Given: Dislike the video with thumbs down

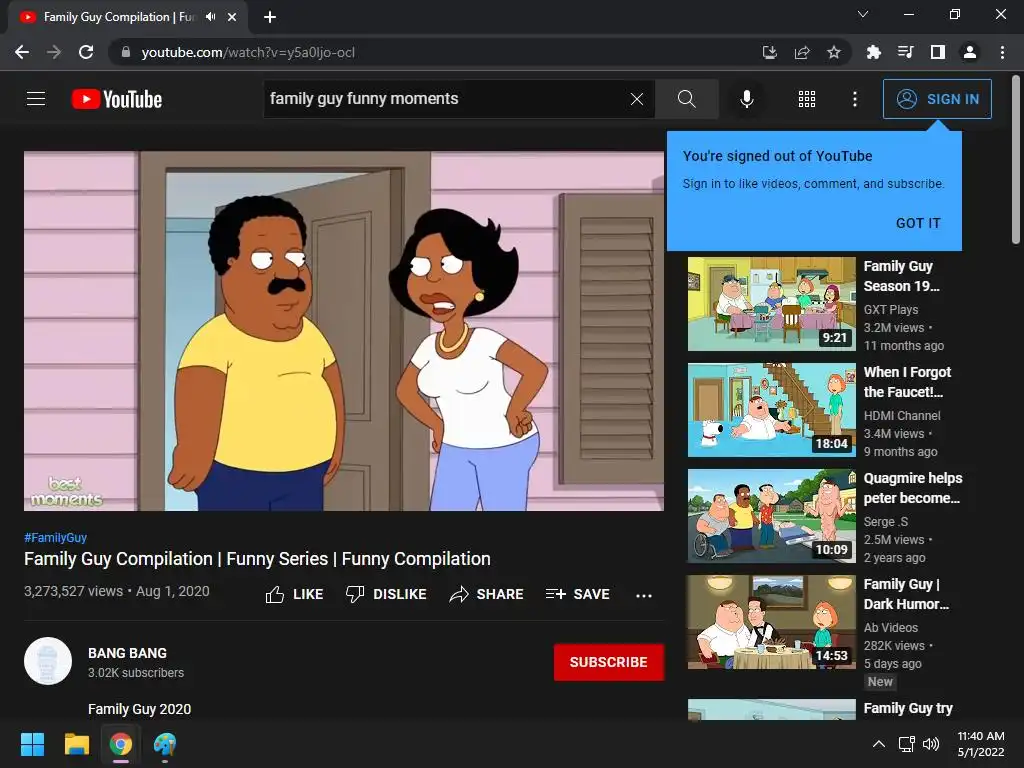Looking at the screenshot, I should 386,594.
